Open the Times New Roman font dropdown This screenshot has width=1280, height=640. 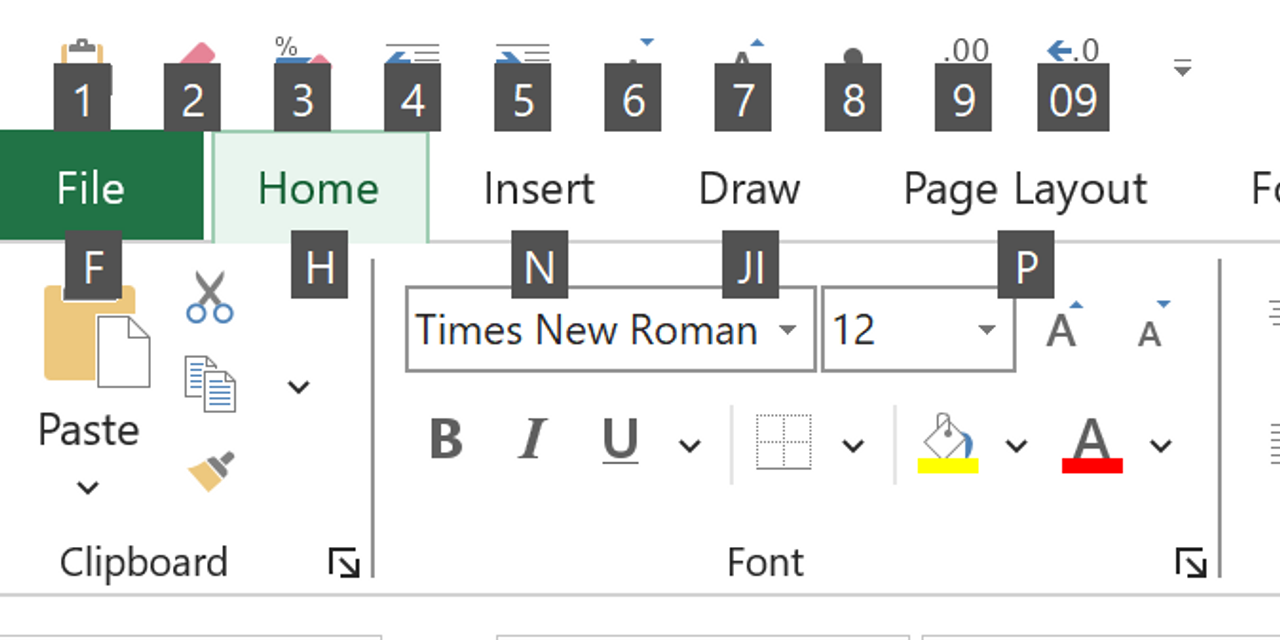[787, 330]
